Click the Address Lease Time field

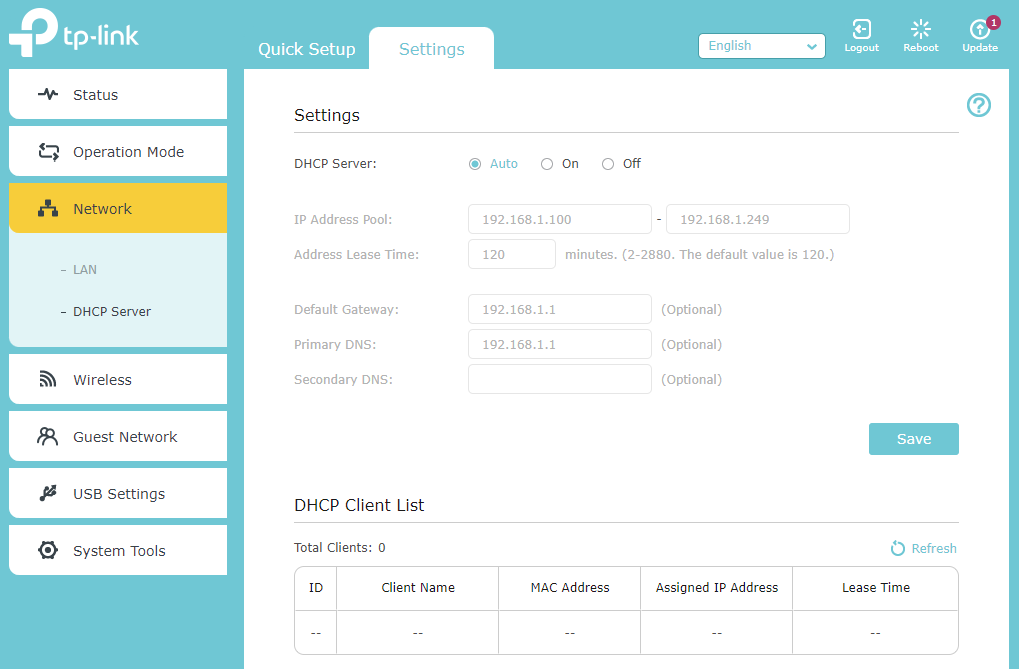point(512,254)
